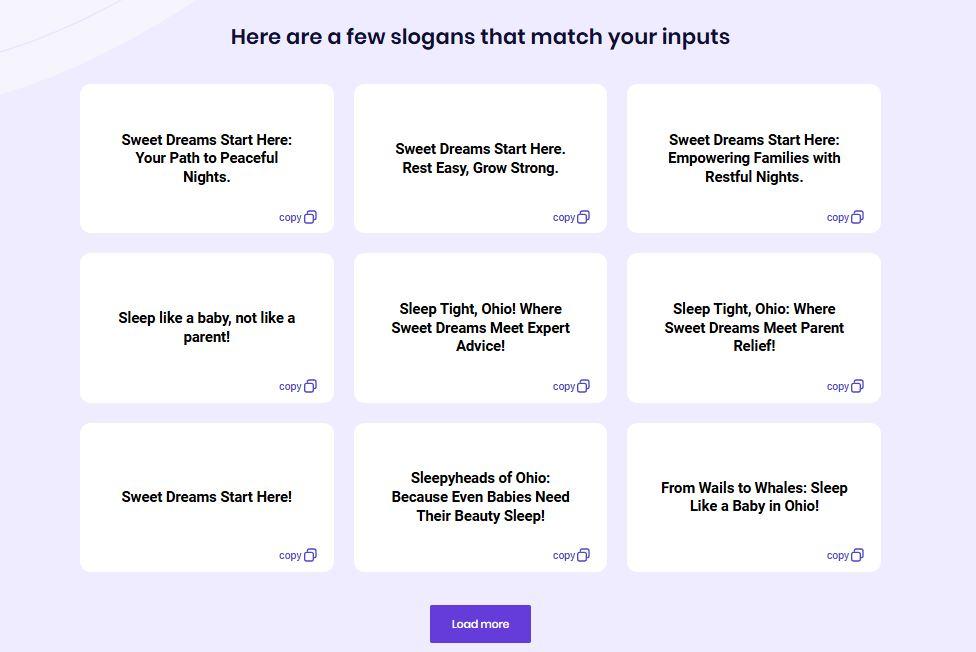Click the 'Sleep Tight, Ohio: Parent Relief' slogan text
Screen dimensions: 976x652
tap(754, 327)
